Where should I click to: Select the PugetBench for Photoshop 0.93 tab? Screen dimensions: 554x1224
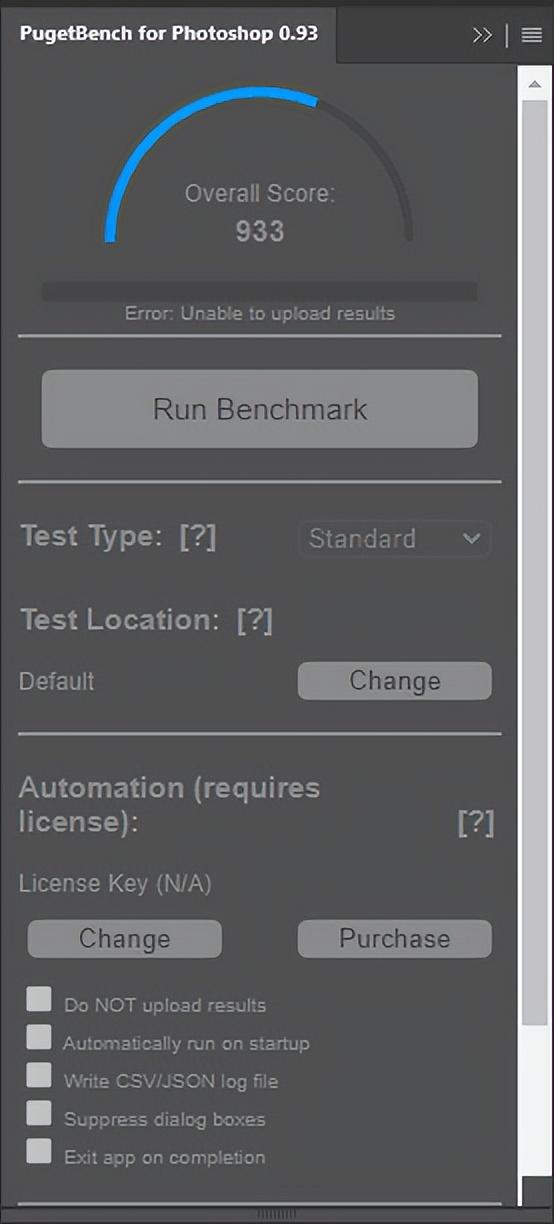pyautogui.click(x=169, y=33)
